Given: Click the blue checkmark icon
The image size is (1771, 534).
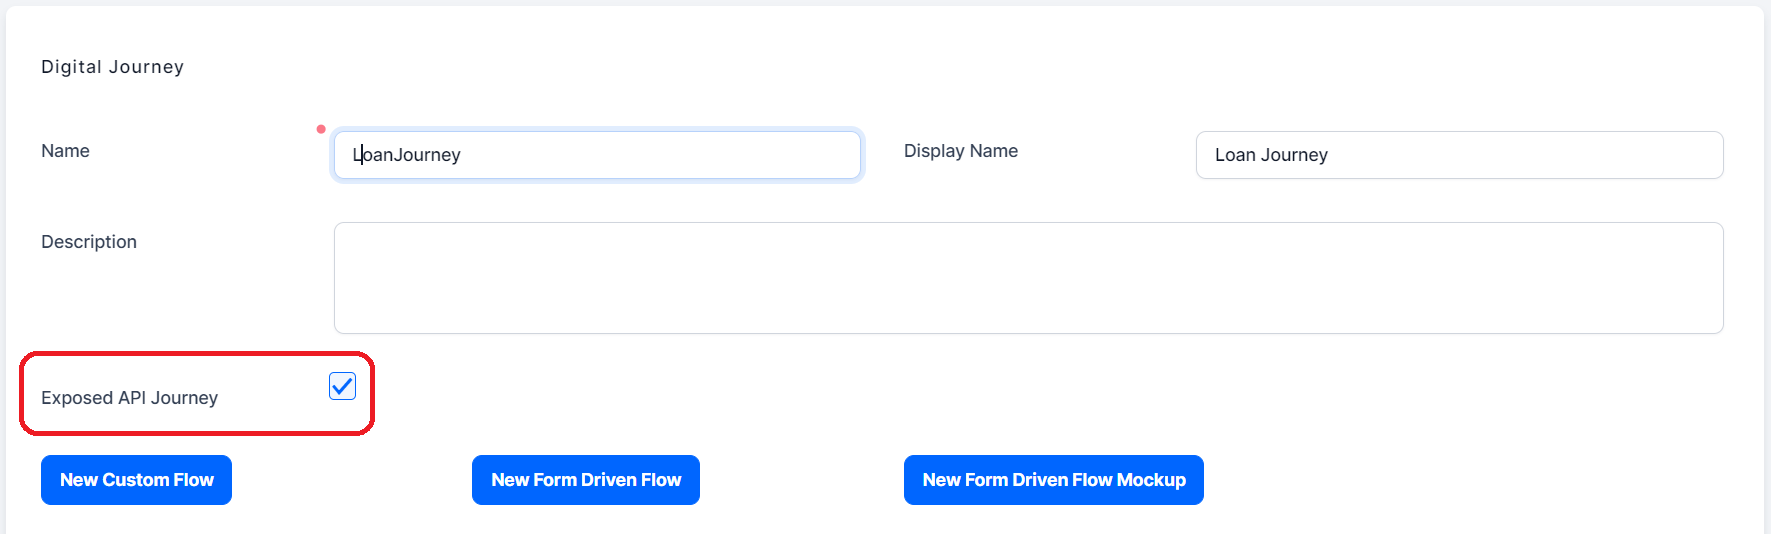Looking at the screenshot, I should click(x=342, y=386).
